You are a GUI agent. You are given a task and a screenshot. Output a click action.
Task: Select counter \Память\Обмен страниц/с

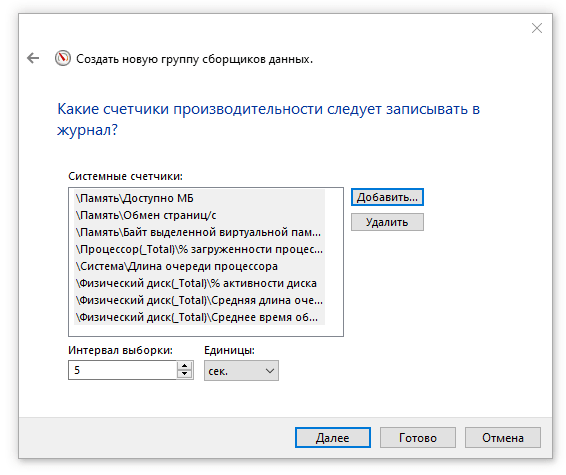[199, 215]
